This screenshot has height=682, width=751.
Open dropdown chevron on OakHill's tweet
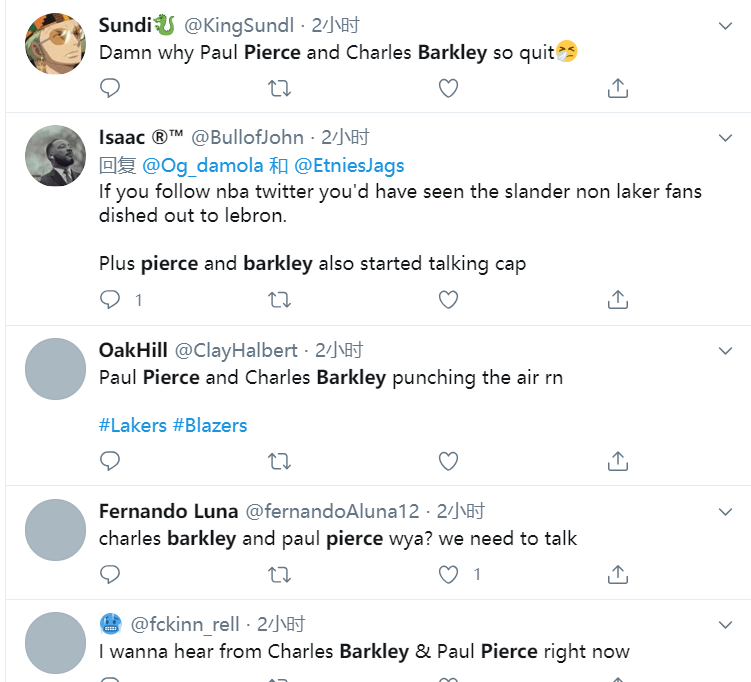[726, 350]
